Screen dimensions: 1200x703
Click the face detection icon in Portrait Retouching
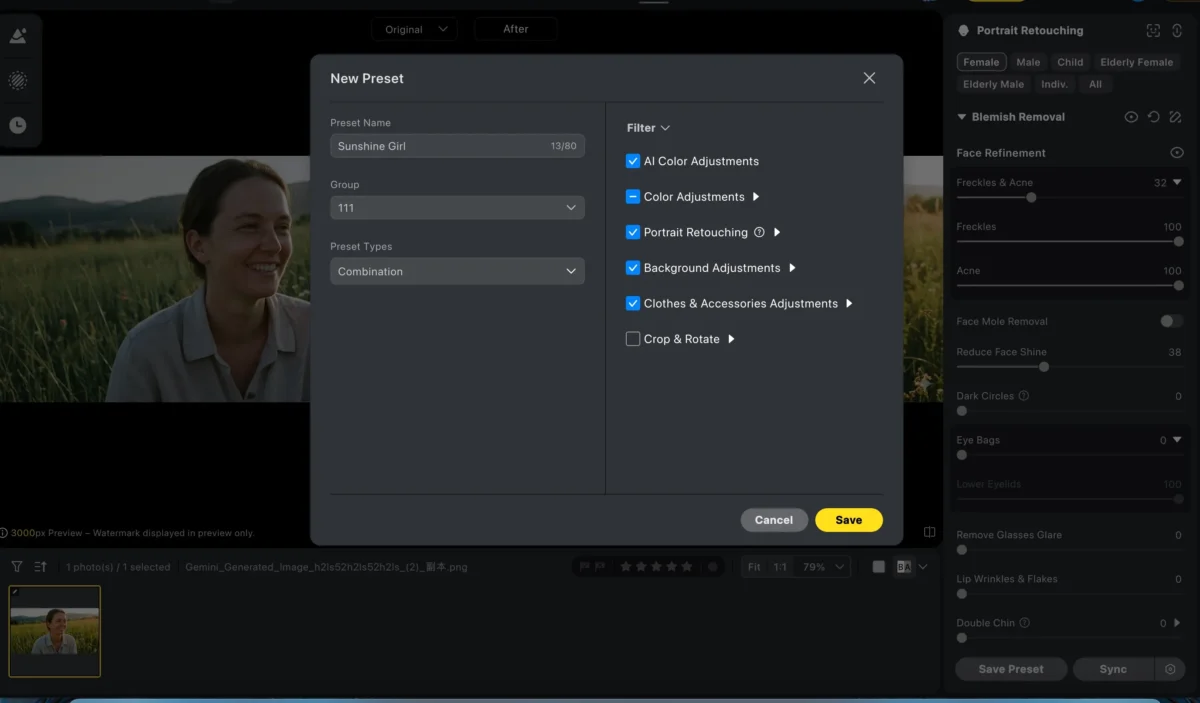coord(1153,31)
